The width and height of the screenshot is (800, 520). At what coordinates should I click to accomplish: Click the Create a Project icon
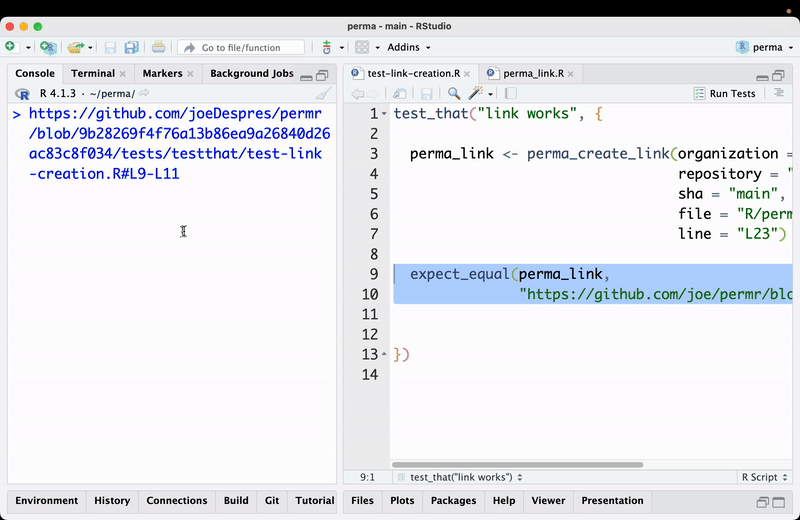tap(48, 47)
